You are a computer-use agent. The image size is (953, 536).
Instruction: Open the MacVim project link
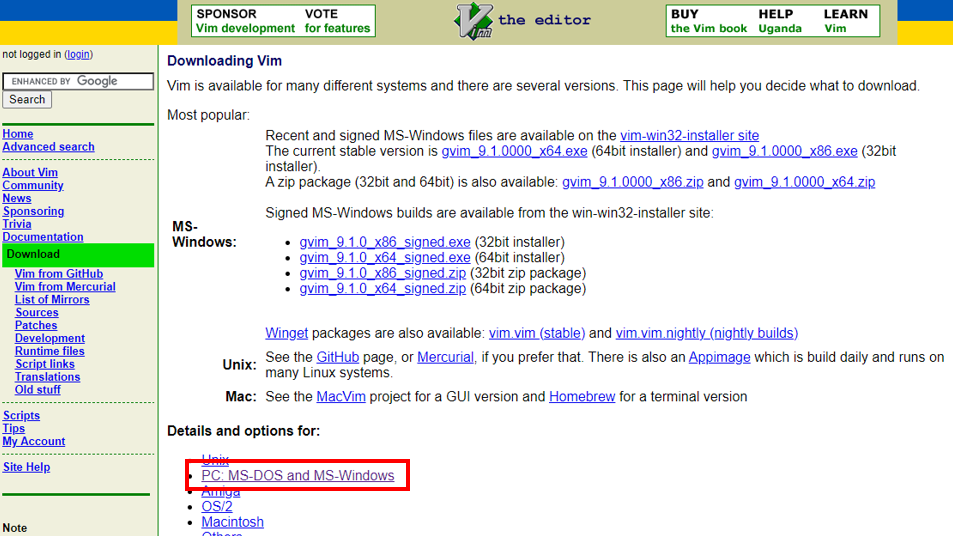[341, 397]
